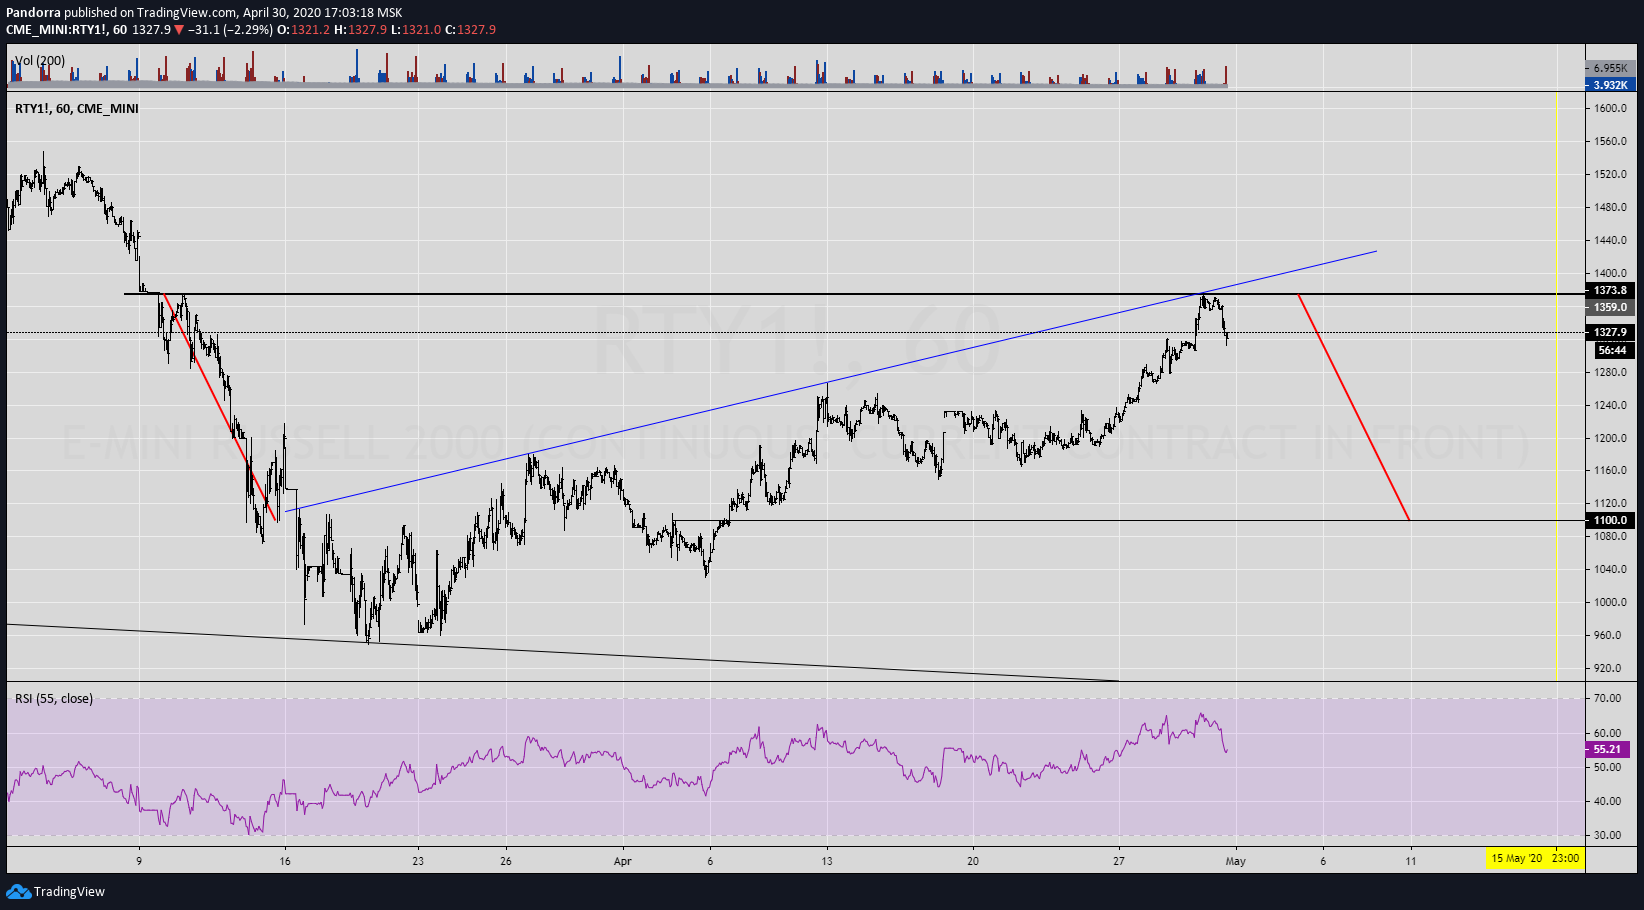Viewport: 1644px width, 910px height.
Task: Select the 1373.8 price label
Action: coord(1610,290)
